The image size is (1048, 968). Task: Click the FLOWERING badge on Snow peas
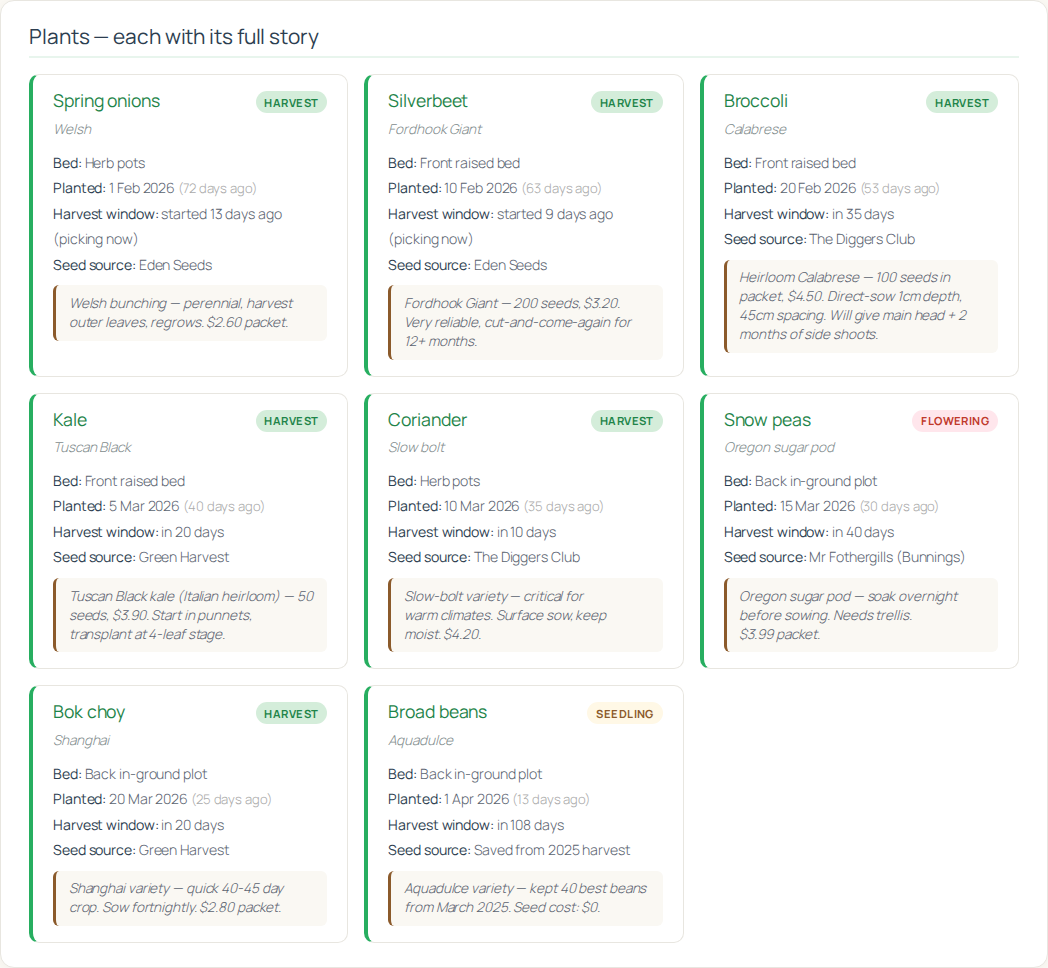point(954,421)
